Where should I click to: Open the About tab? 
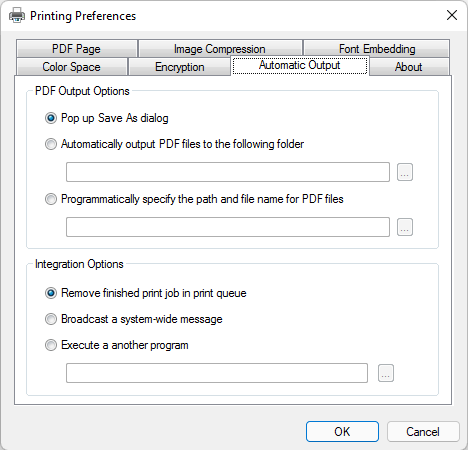pos(409,67)
